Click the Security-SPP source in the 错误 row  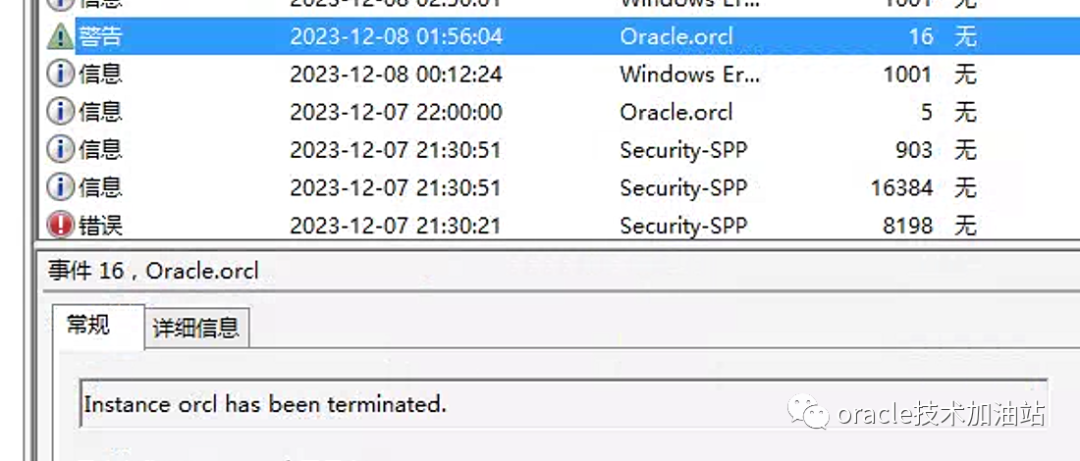[683, 226]
